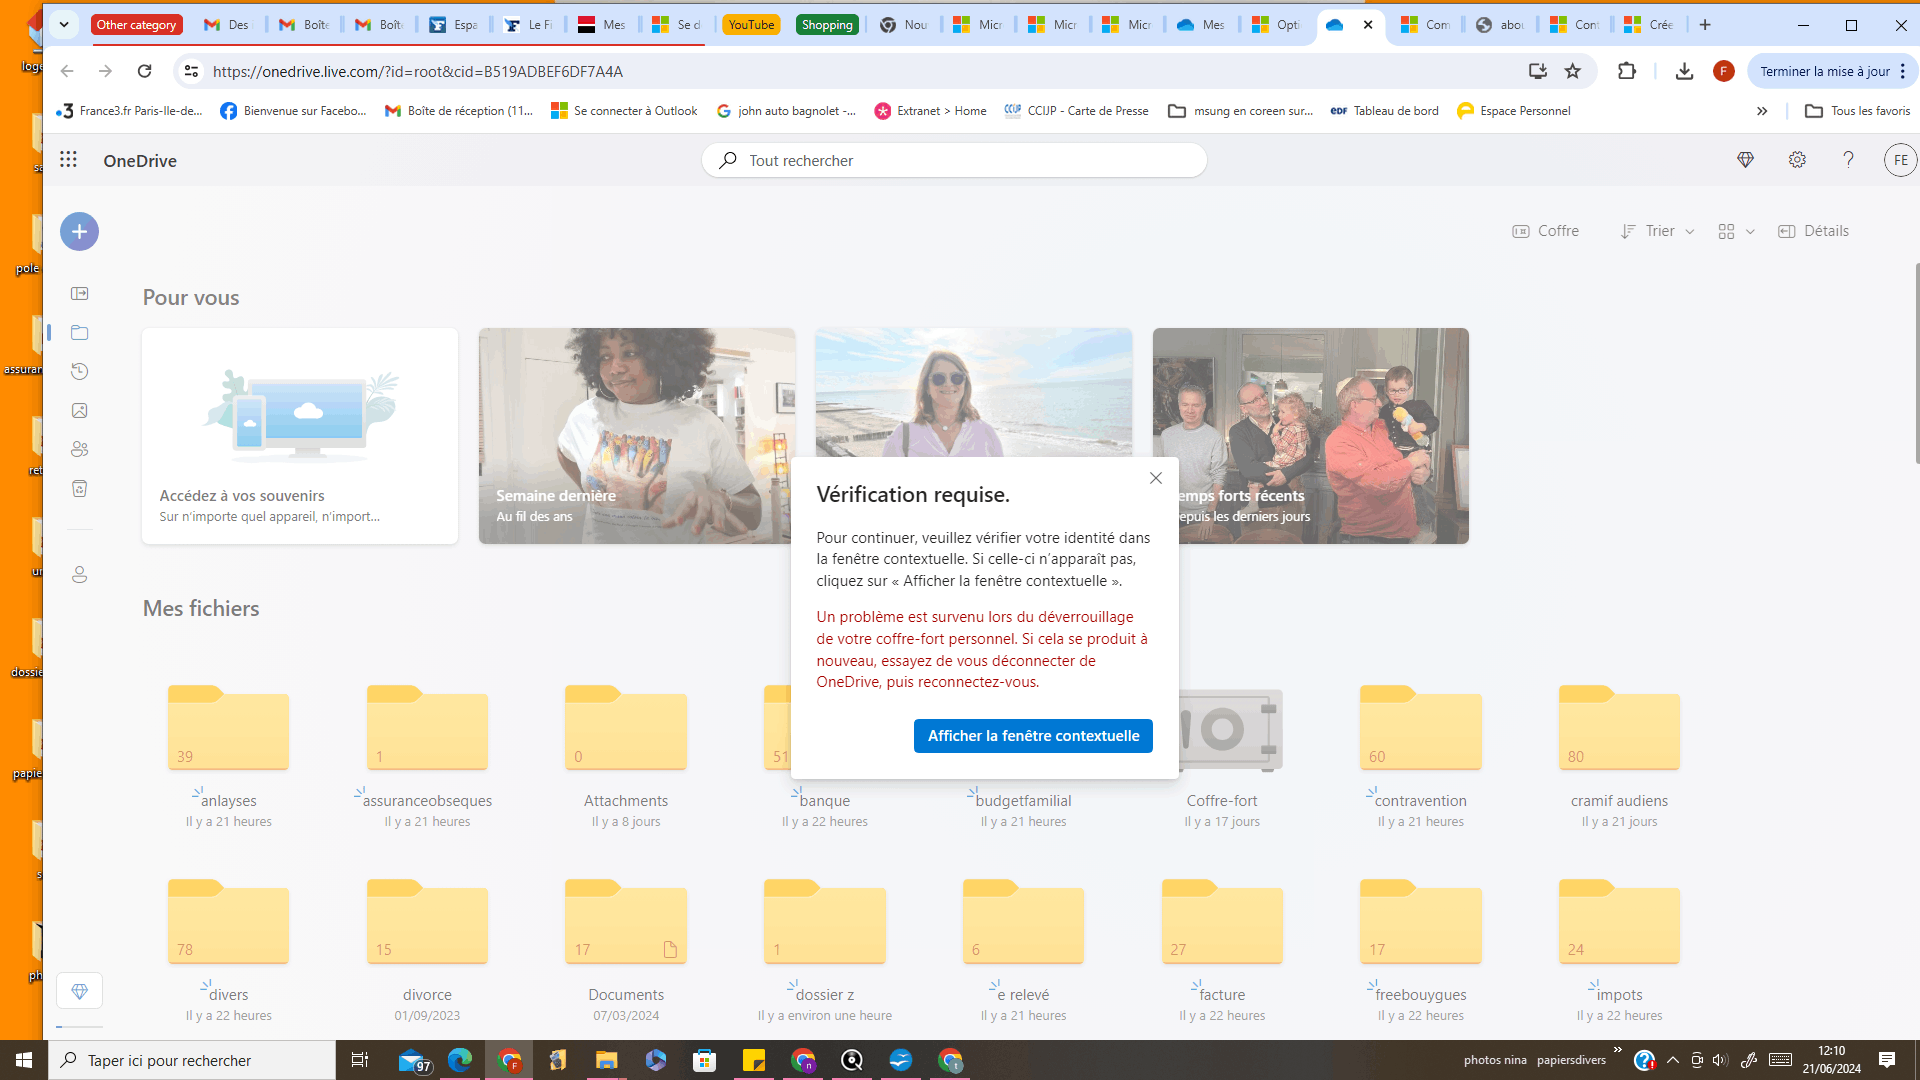Click the Coffre button

pos(1546,231)
